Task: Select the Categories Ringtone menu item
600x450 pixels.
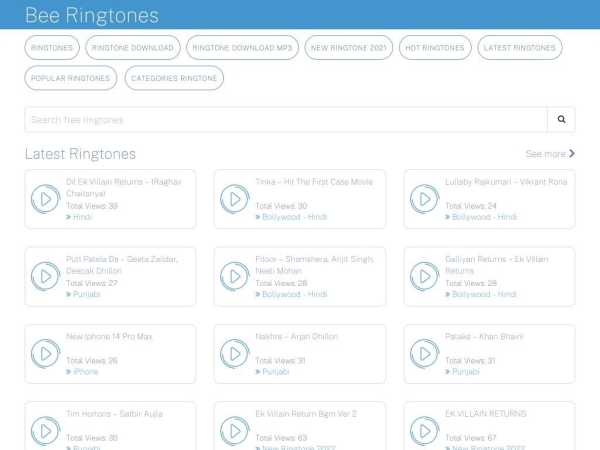Action: (174, 78)
